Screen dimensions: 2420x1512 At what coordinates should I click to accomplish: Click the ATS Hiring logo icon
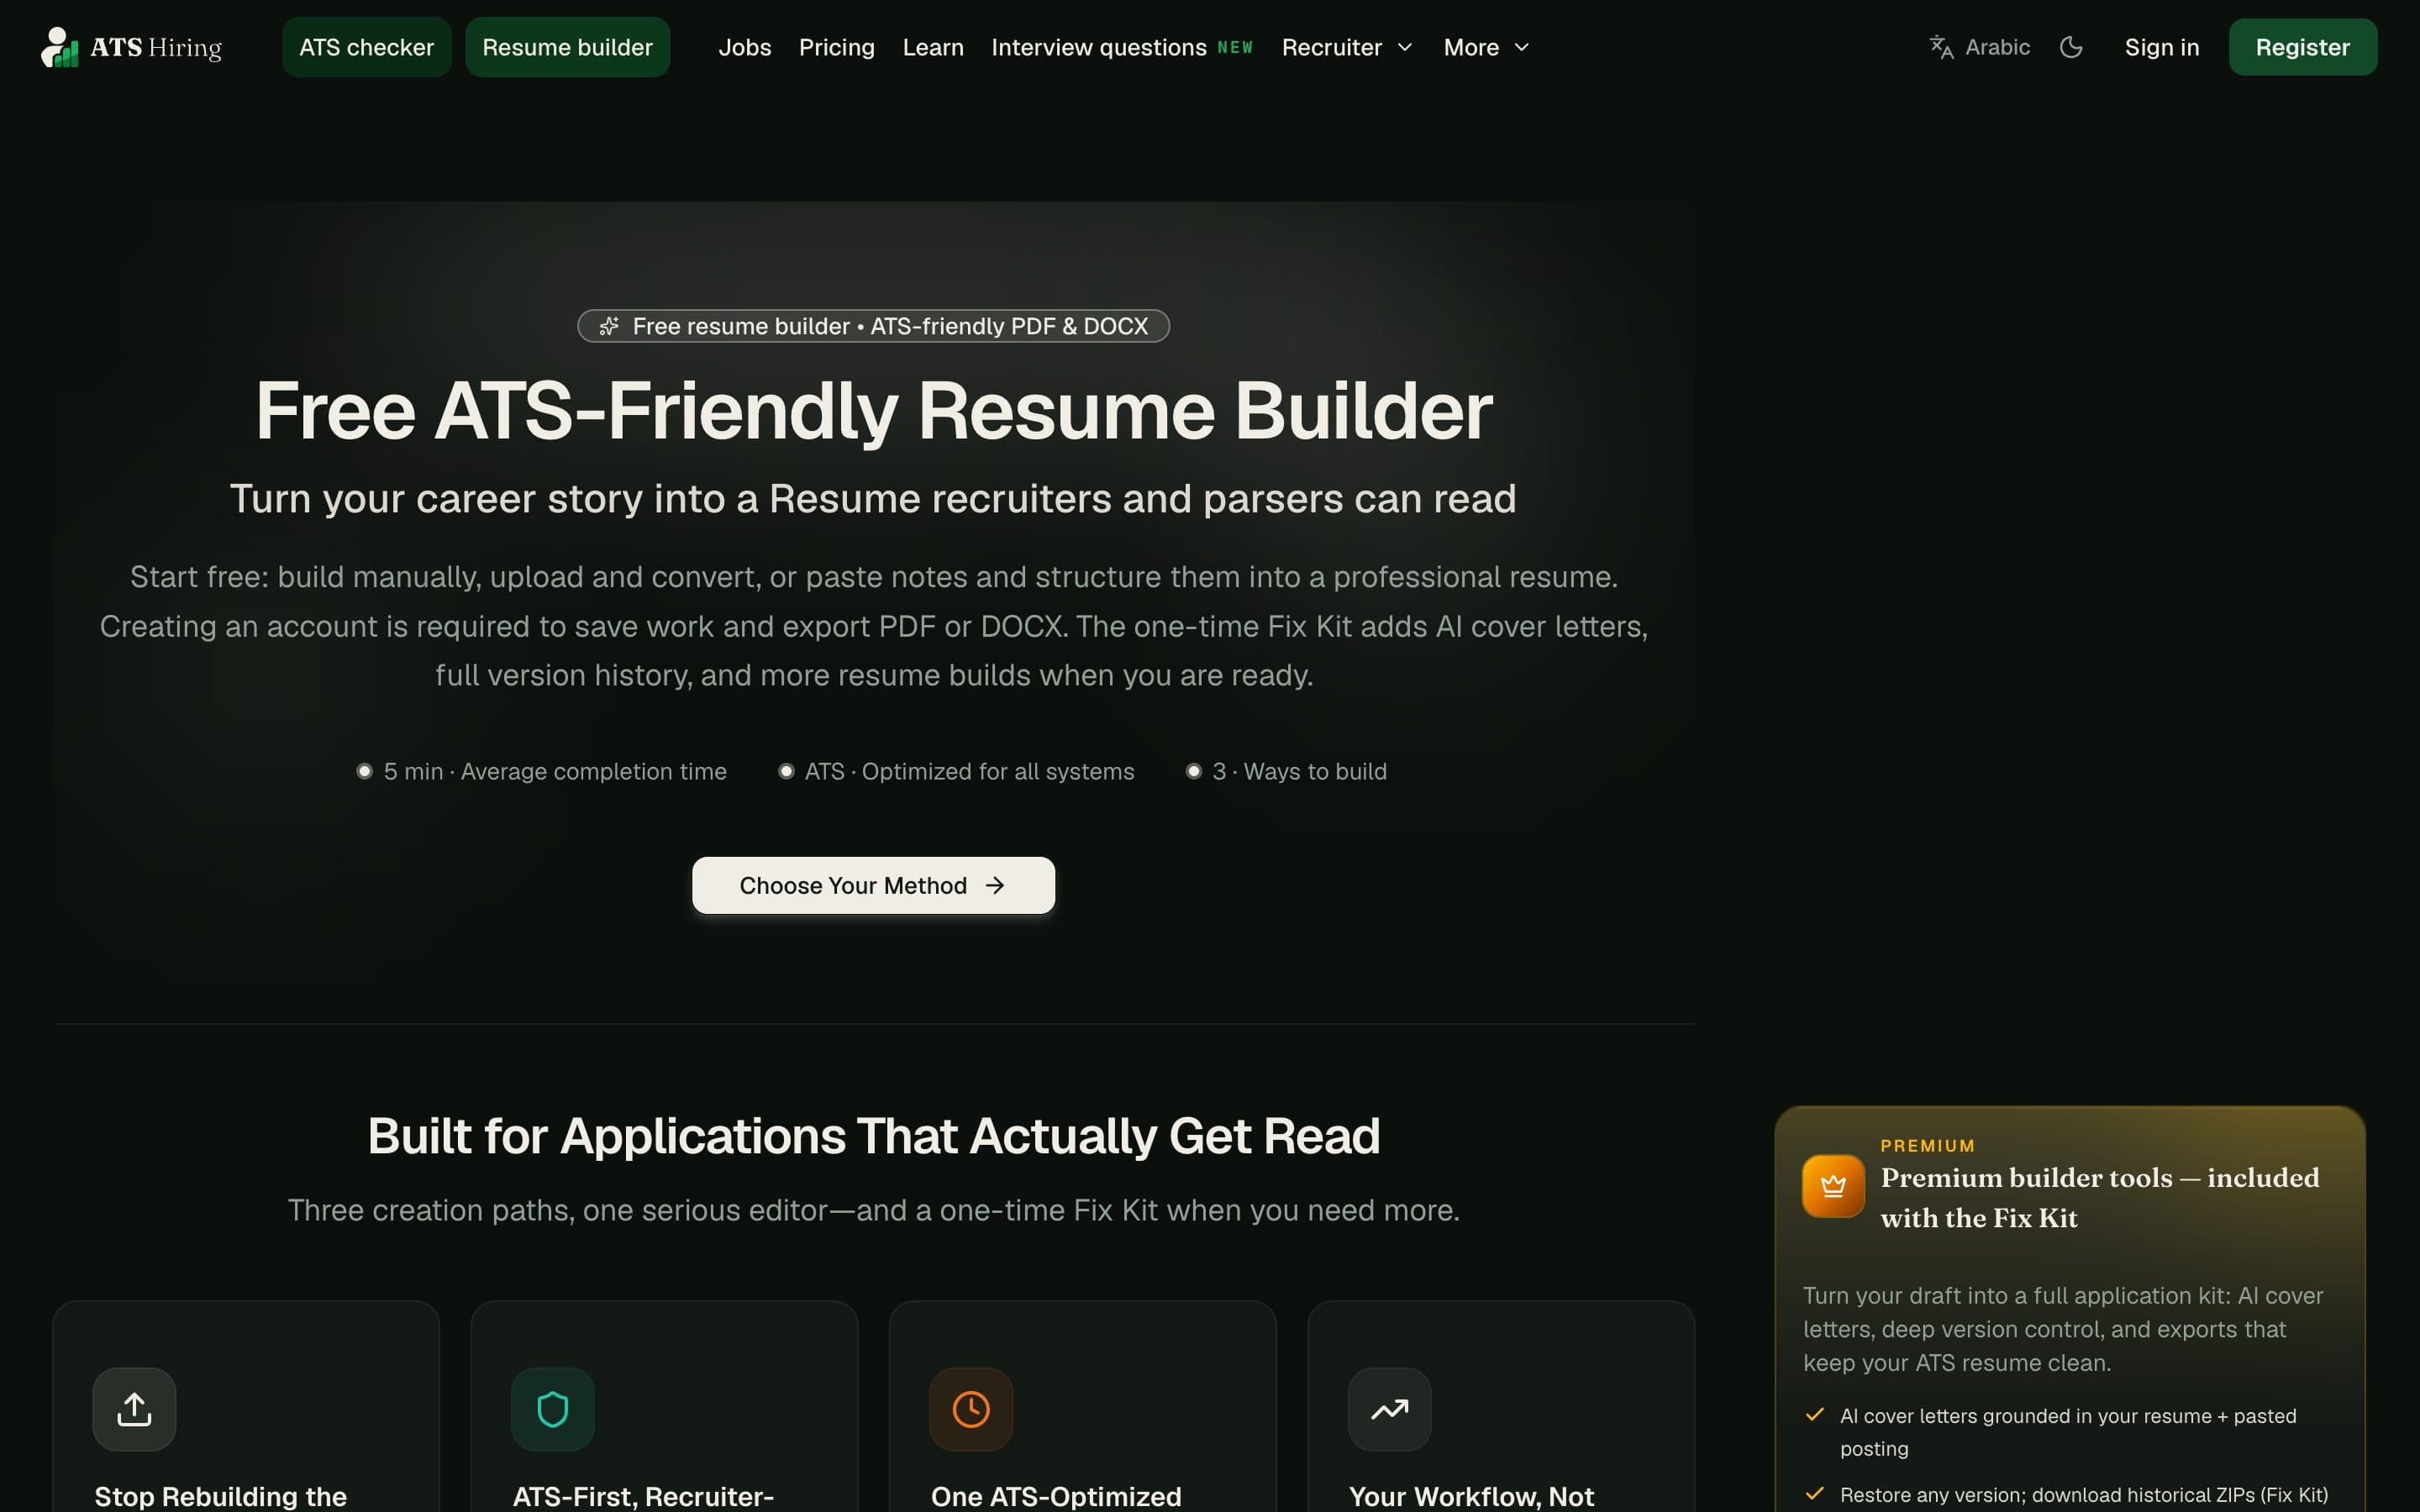pyautogui.click(x=59, y=47)
